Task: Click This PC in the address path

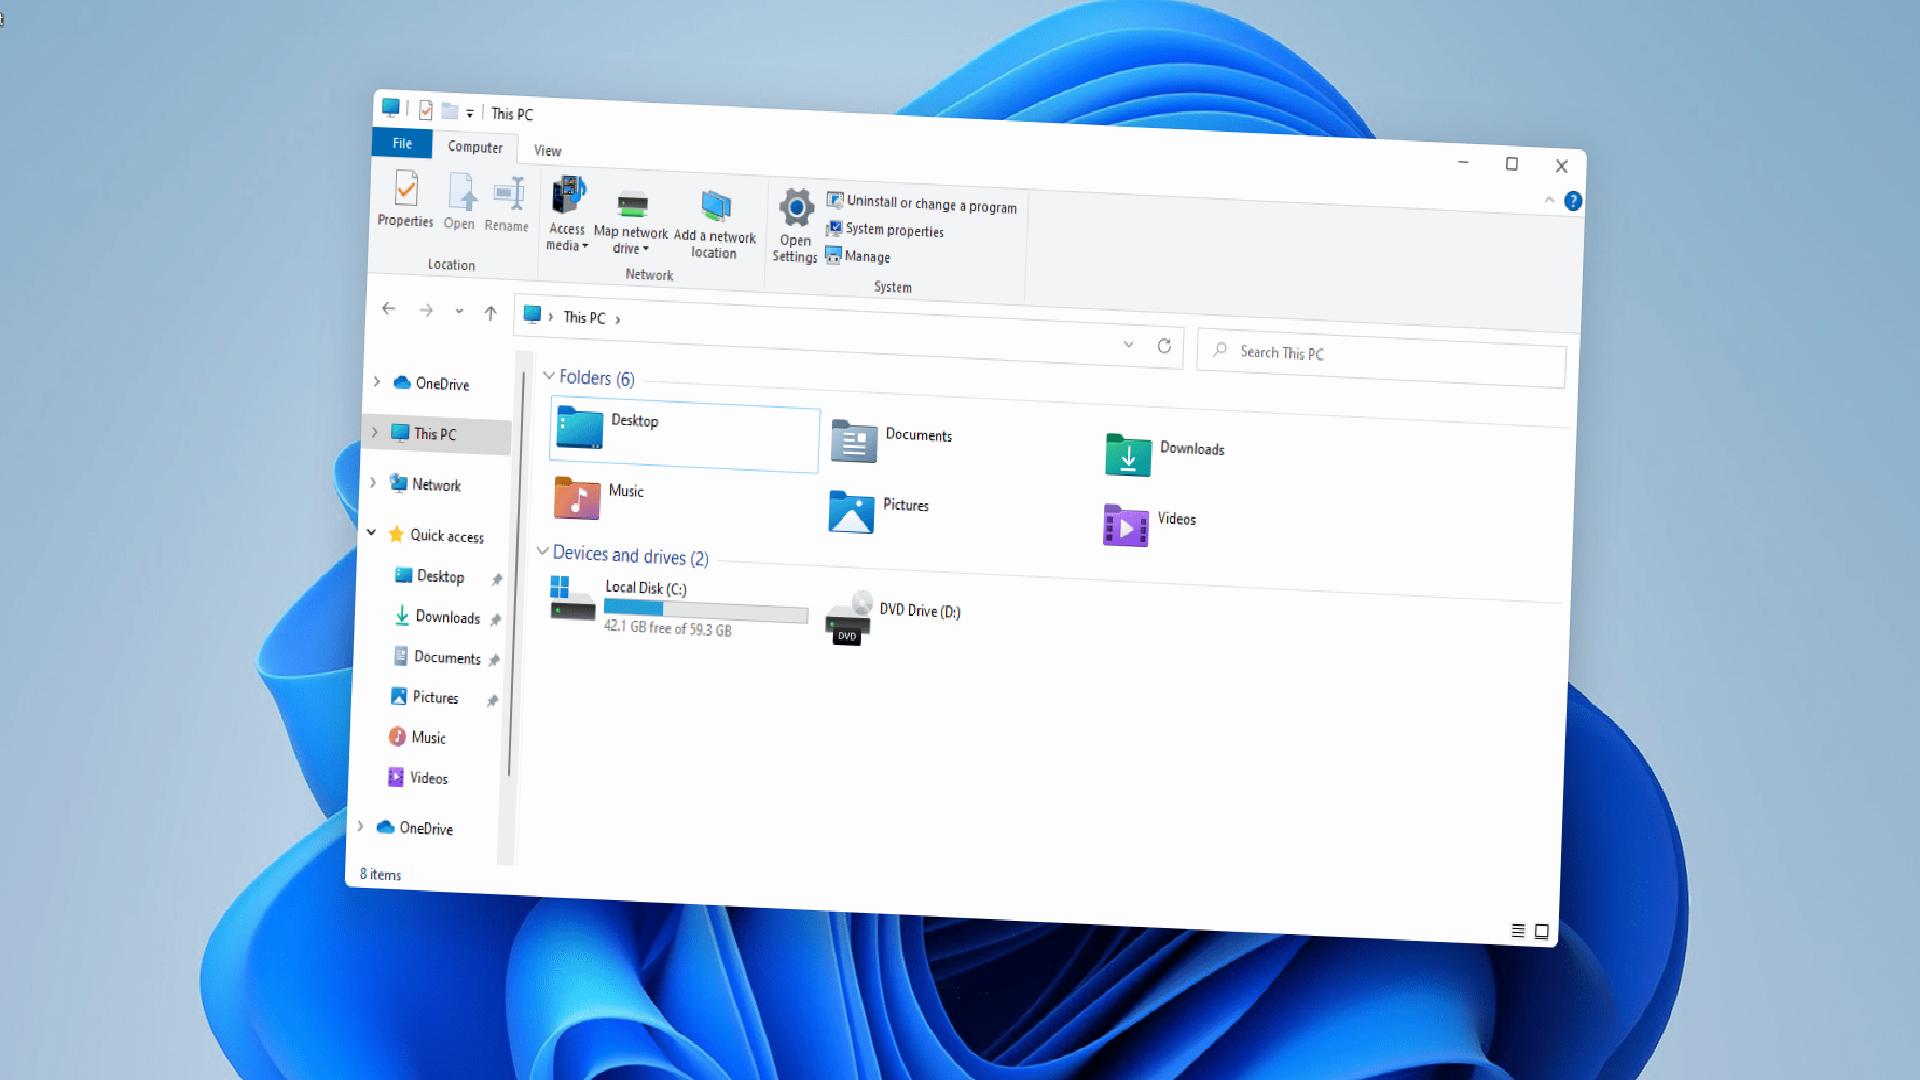Action: coord(584,318)
